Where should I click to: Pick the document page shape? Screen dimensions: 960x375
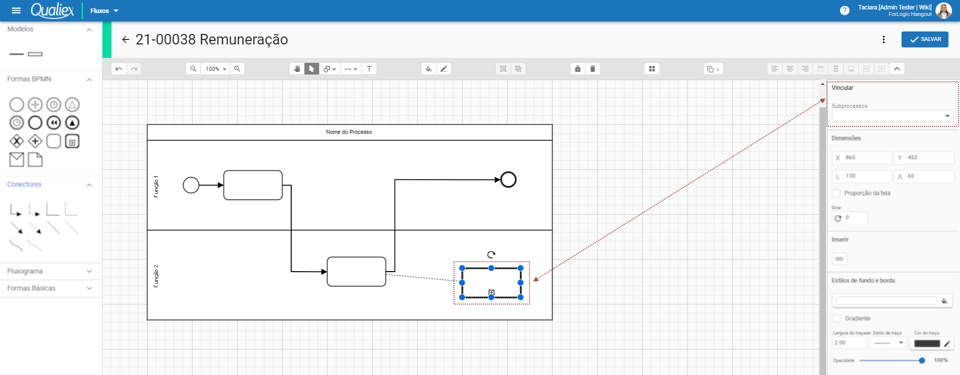(x=35, y=159)
